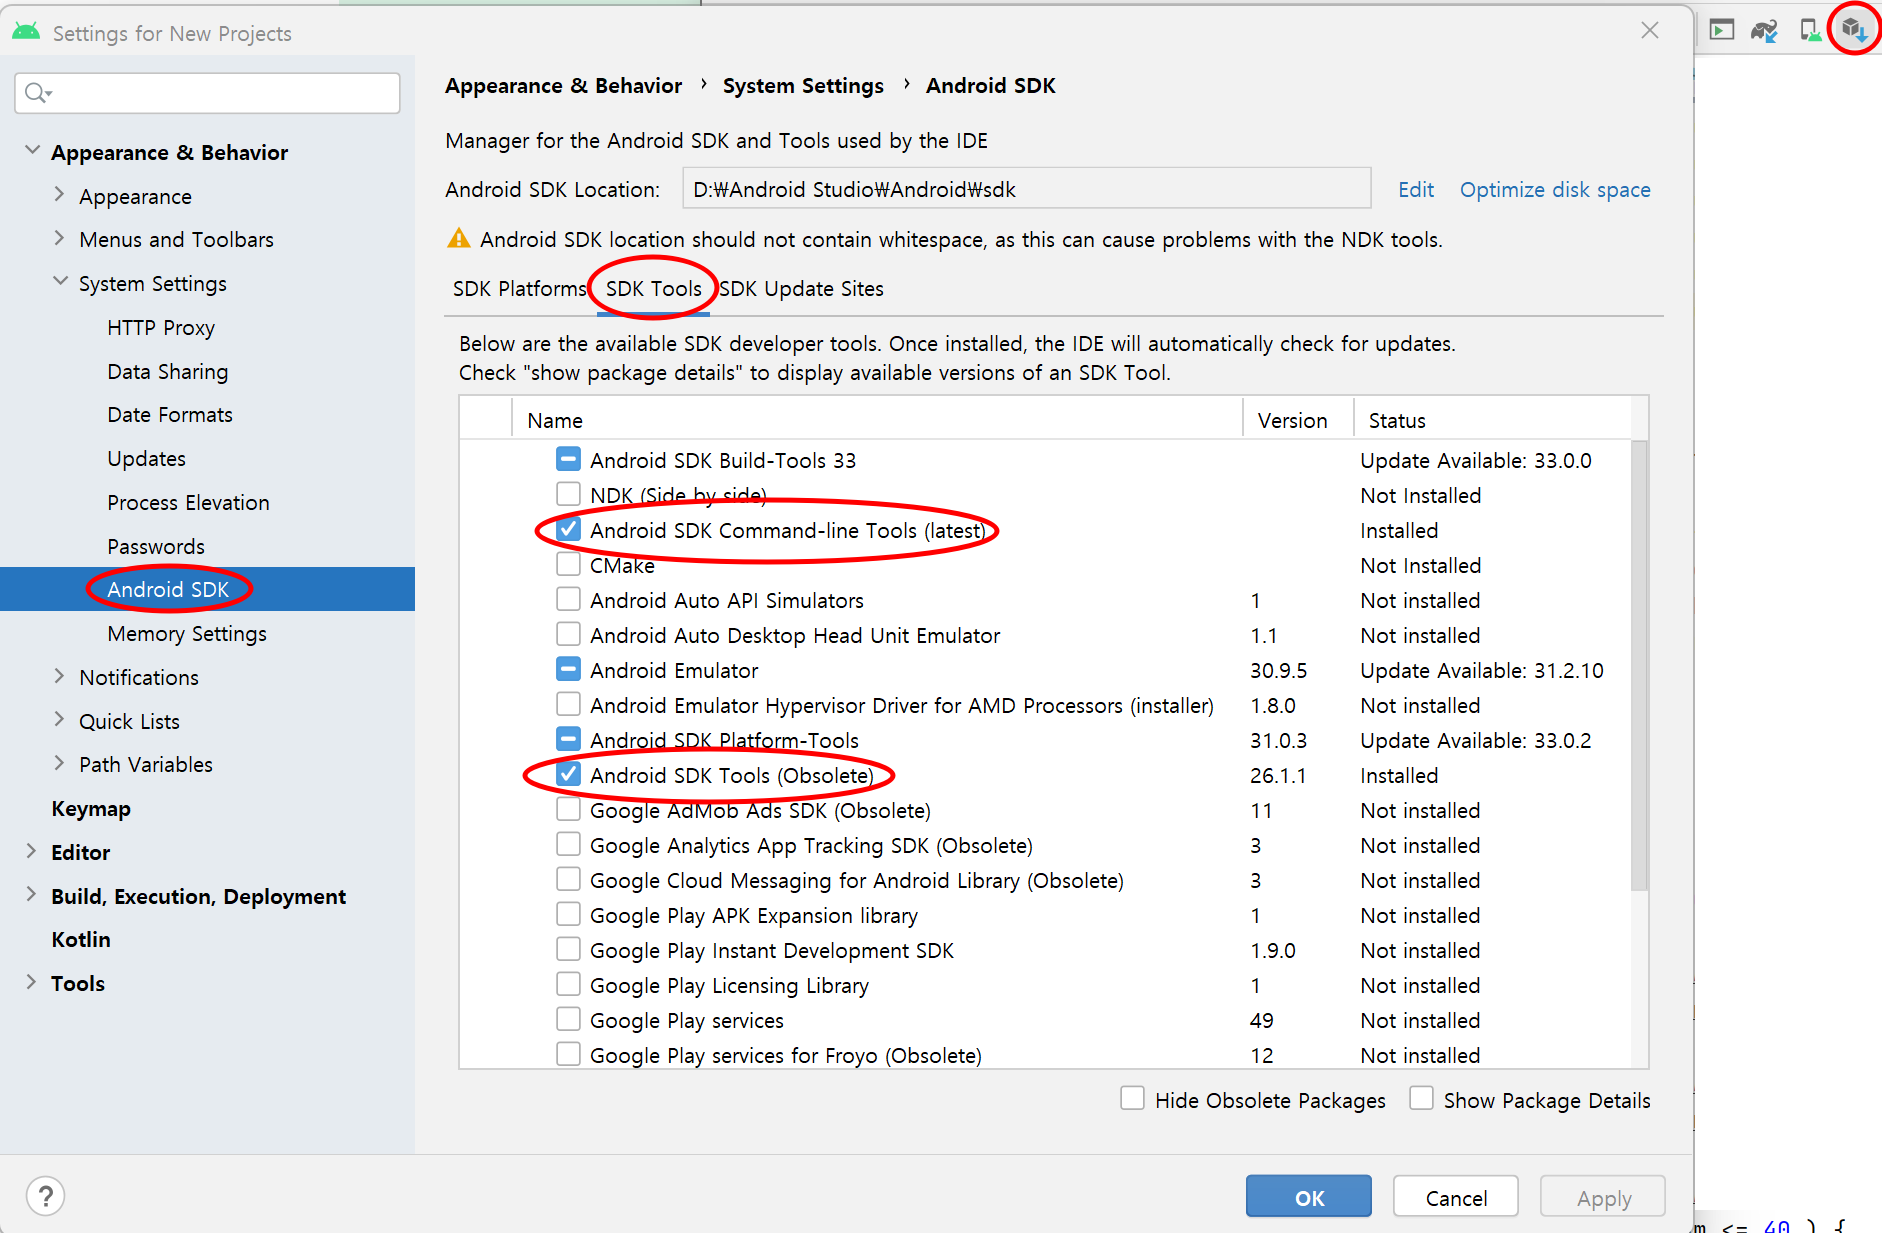Check Google Play services for Froyo
The height and width of the screenshot is (1233, 1882).
pyautogui.click(x=568, y=1054)
